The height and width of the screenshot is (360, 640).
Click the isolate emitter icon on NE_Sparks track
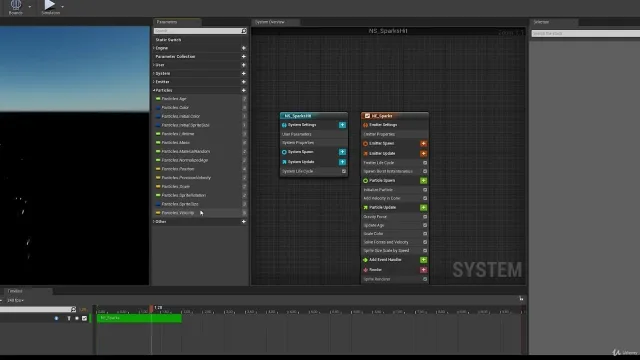69,318
